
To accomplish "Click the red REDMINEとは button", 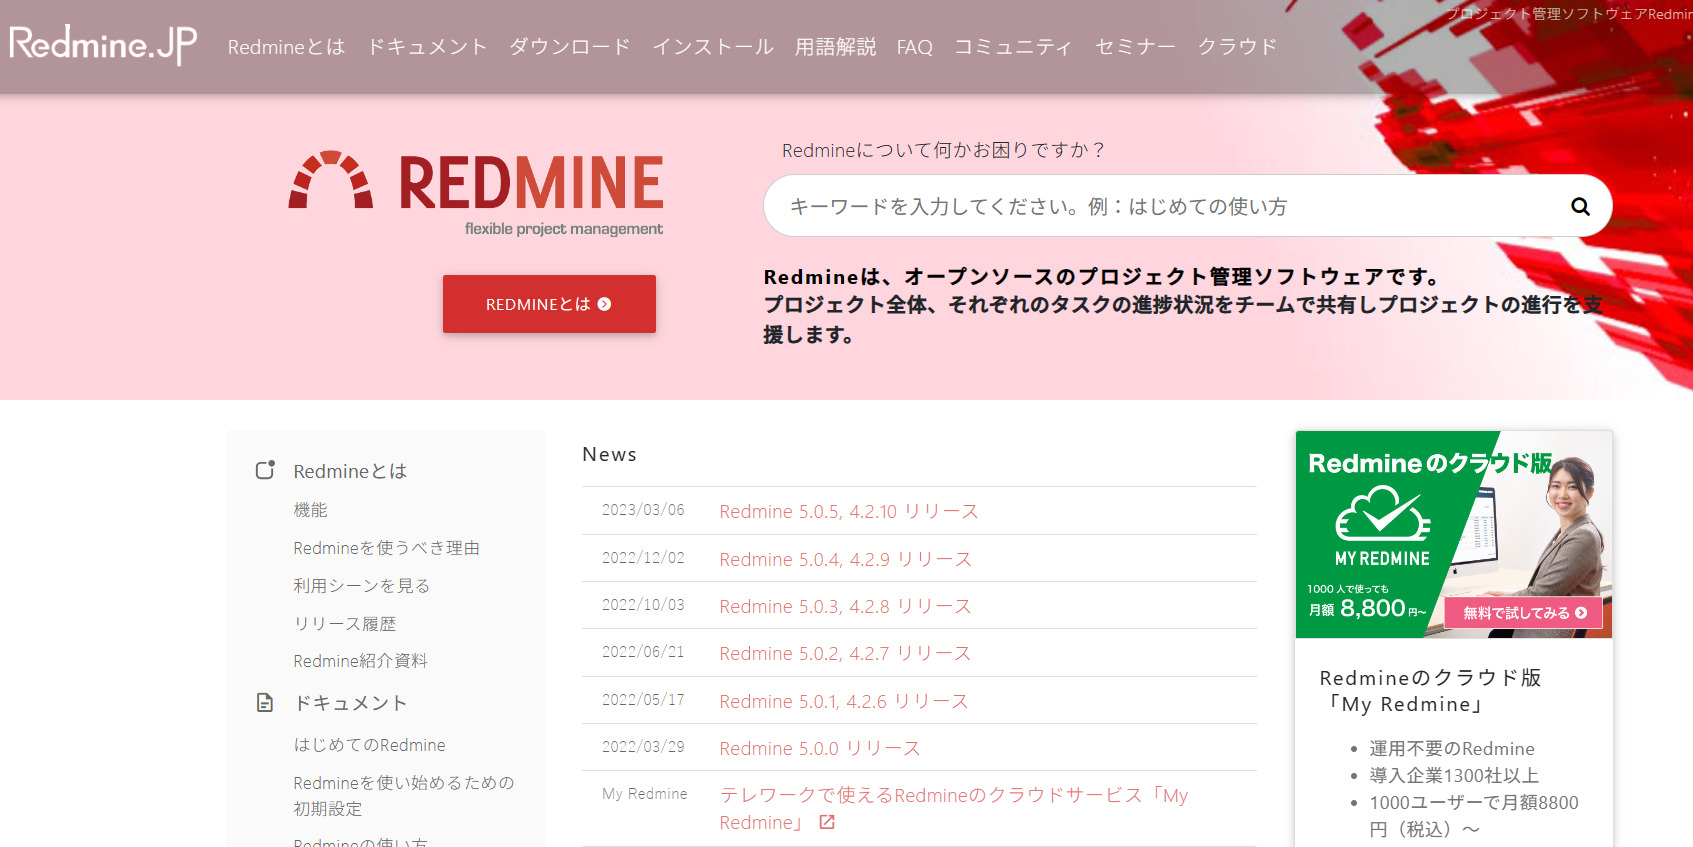I will [x=549, y=304].
